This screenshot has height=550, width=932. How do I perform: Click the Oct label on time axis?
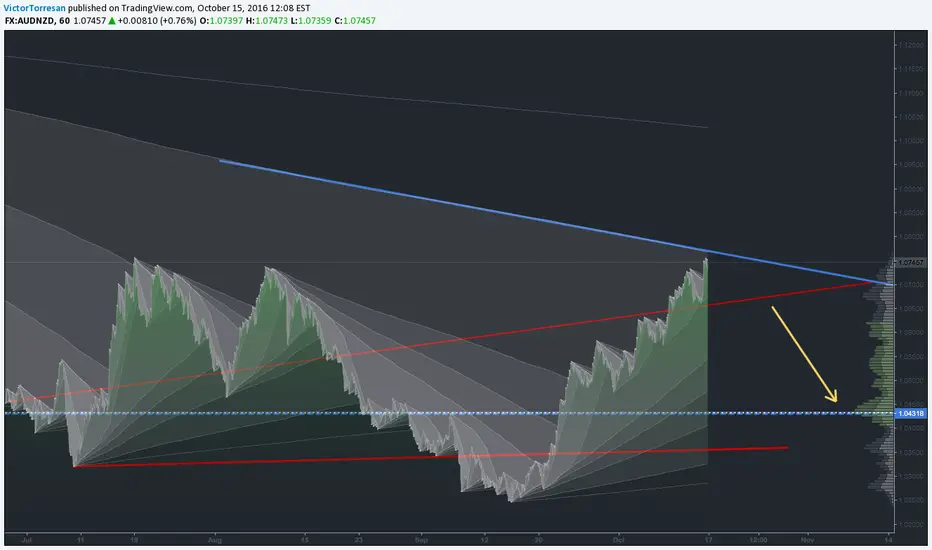point(619,540)
